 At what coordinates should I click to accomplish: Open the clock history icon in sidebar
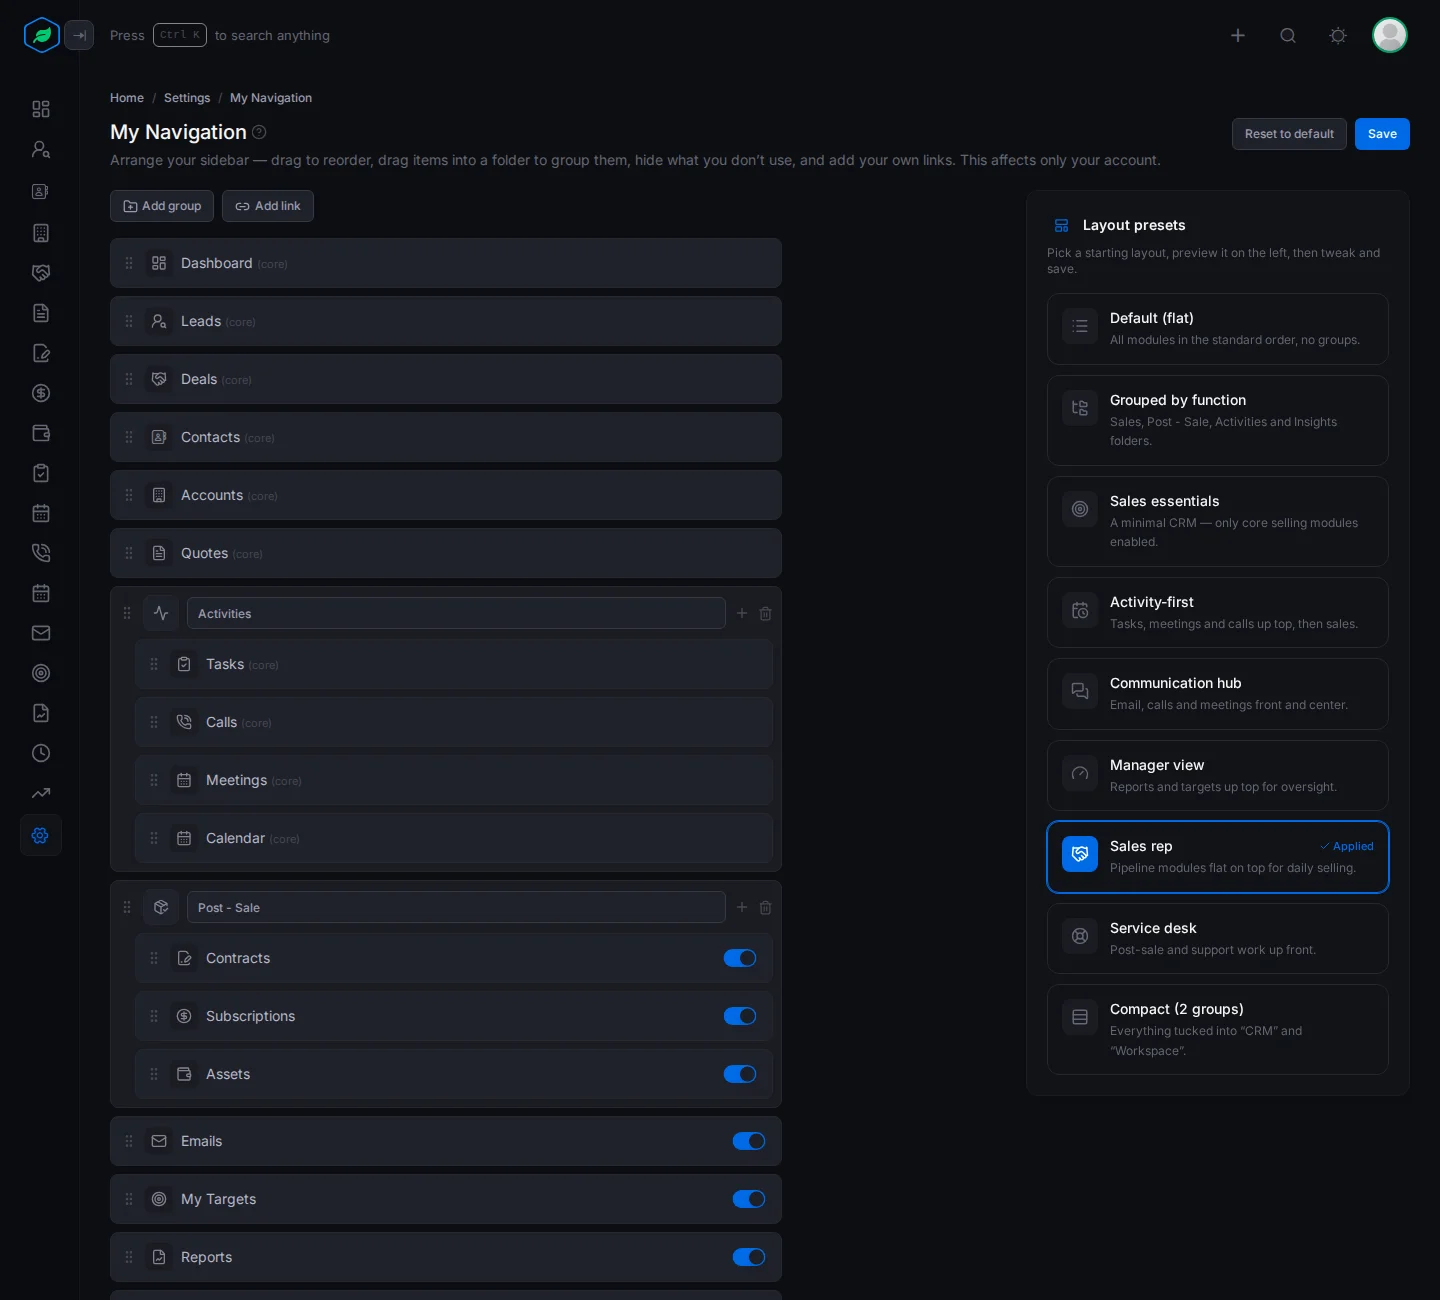[x=41, y=753]
